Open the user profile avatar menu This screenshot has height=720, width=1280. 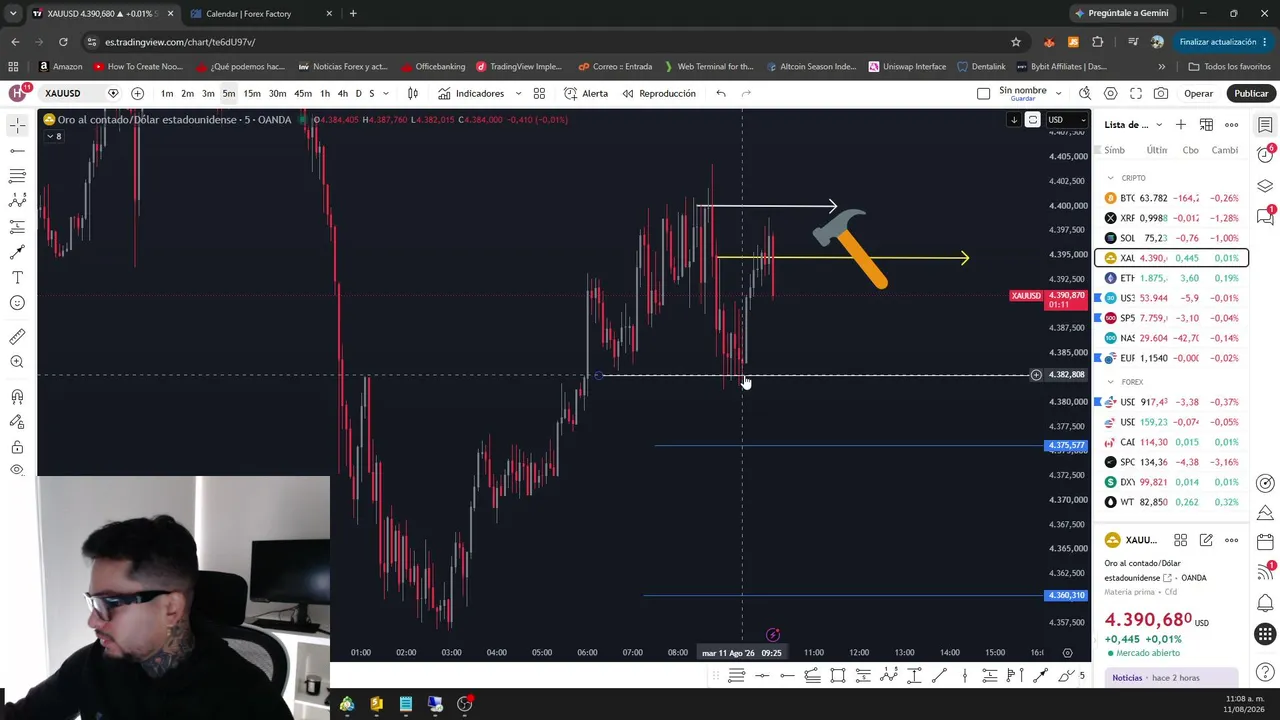[18, 93]
